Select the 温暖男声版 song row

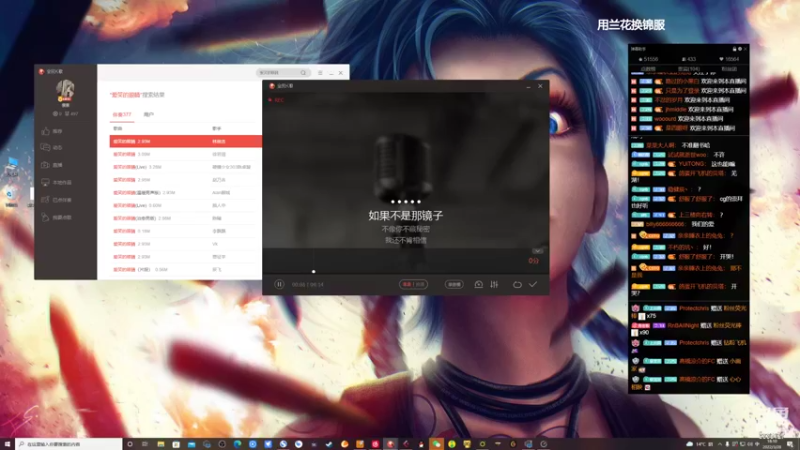click(x=186, y=192)
